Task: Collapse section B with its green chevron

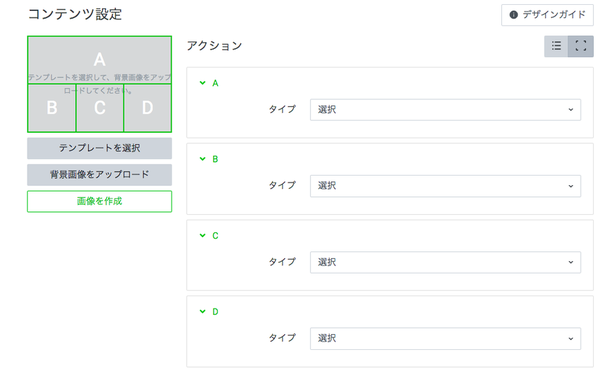Action: tap(202, 159)
